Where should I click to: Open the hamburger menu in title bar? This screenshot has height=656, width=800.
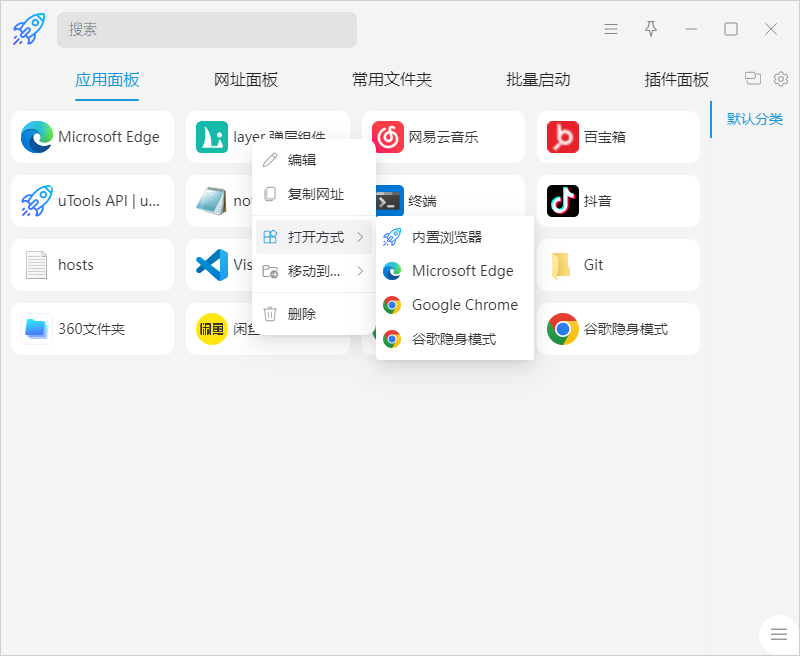[x=611, y=29]
